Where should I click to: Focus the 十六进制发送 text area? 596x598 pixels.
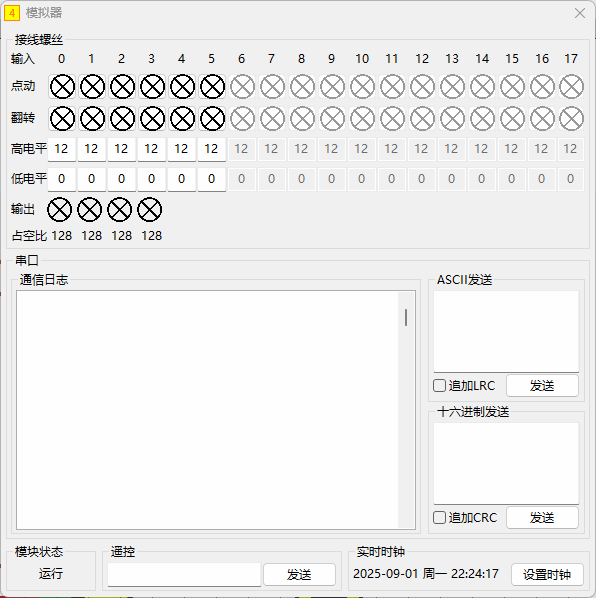(x=506, y=463)
